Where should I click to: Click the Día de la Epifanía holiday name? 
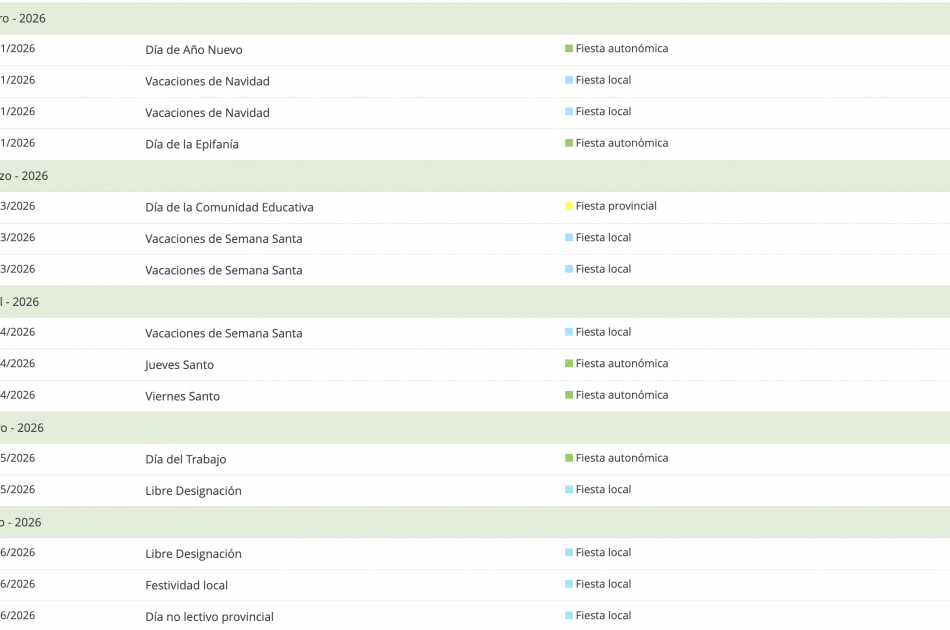point(191,144)
